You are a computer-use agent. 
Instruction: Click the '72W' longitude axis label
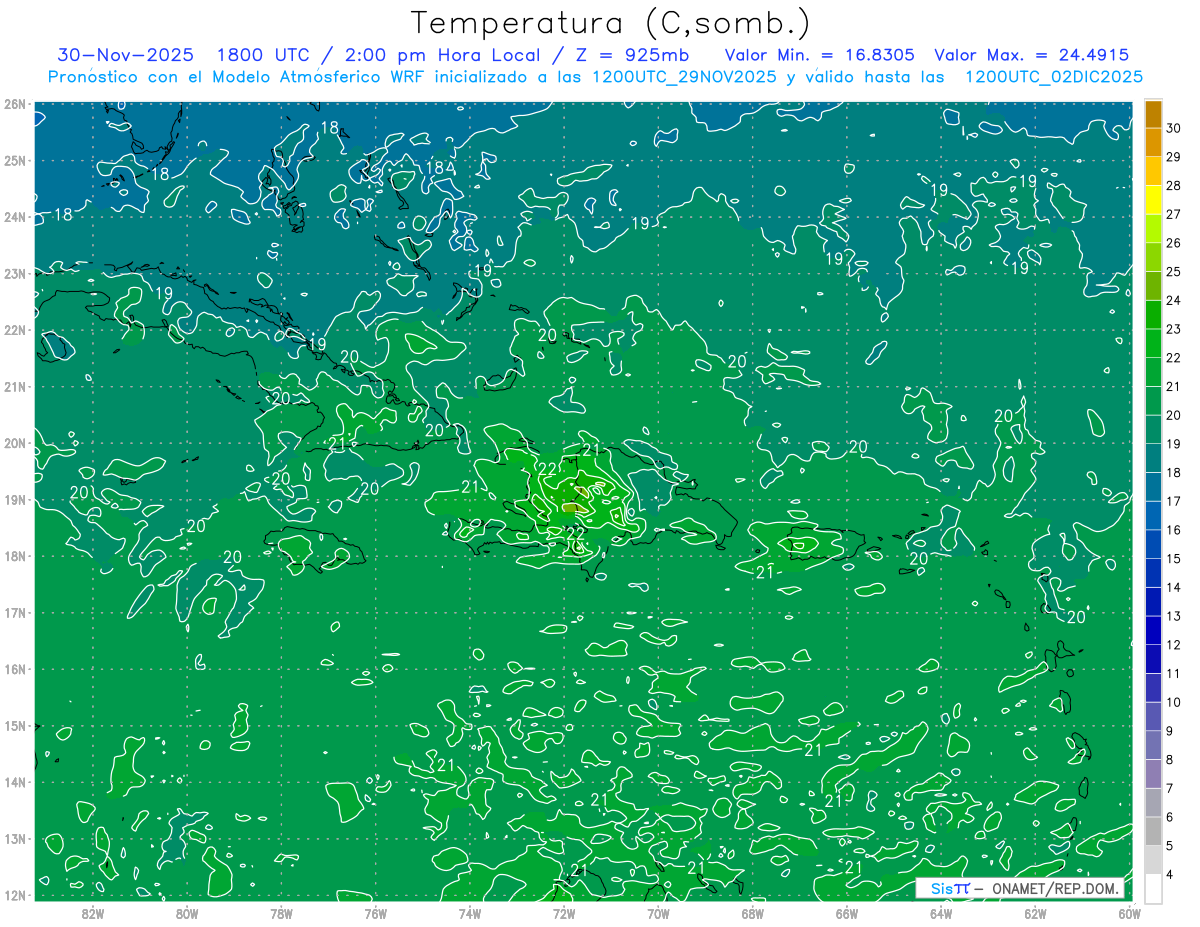pyautogui.click(x=564, y=912)
